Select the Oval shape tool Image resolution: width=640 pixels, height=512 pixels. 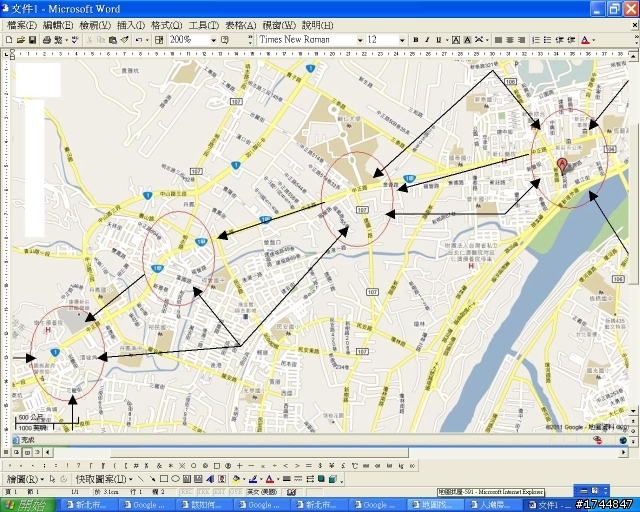point(176,479)
